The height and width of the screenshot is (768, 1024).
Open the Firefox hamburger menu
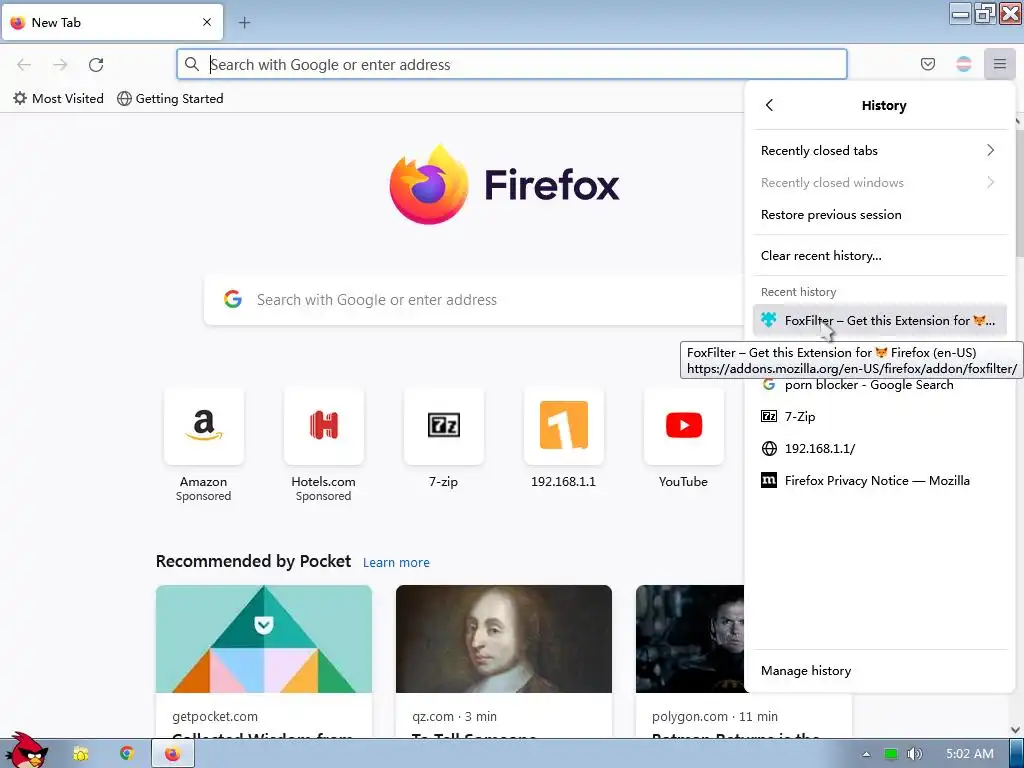pos(999,64)
